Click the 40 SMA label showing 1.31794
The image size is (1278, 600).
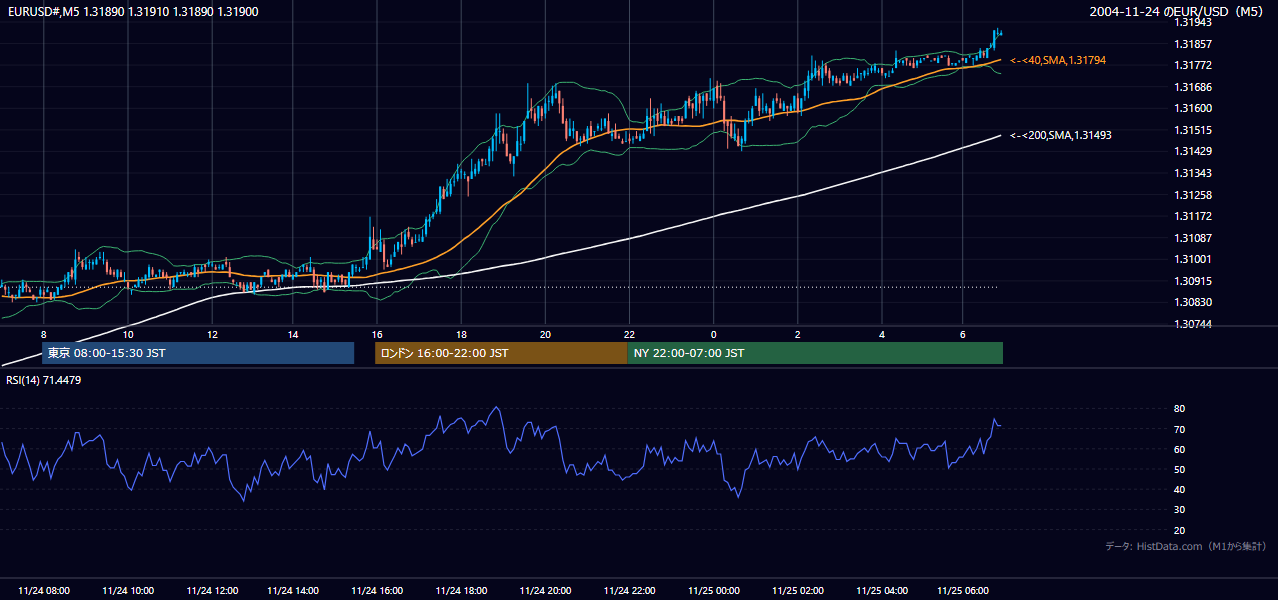[1058, 61]
